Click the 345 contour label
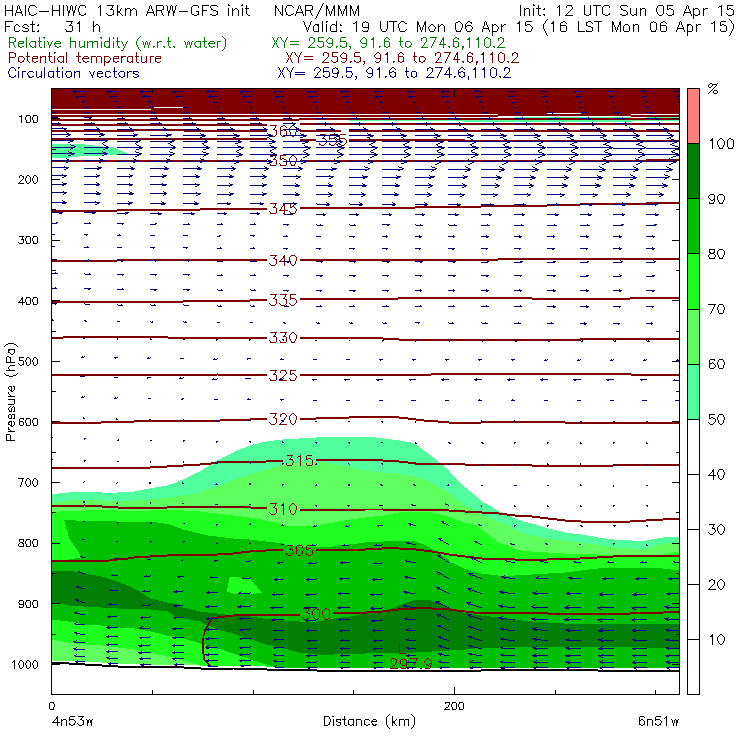Screen dimensions: 740x740 (283, 209)
